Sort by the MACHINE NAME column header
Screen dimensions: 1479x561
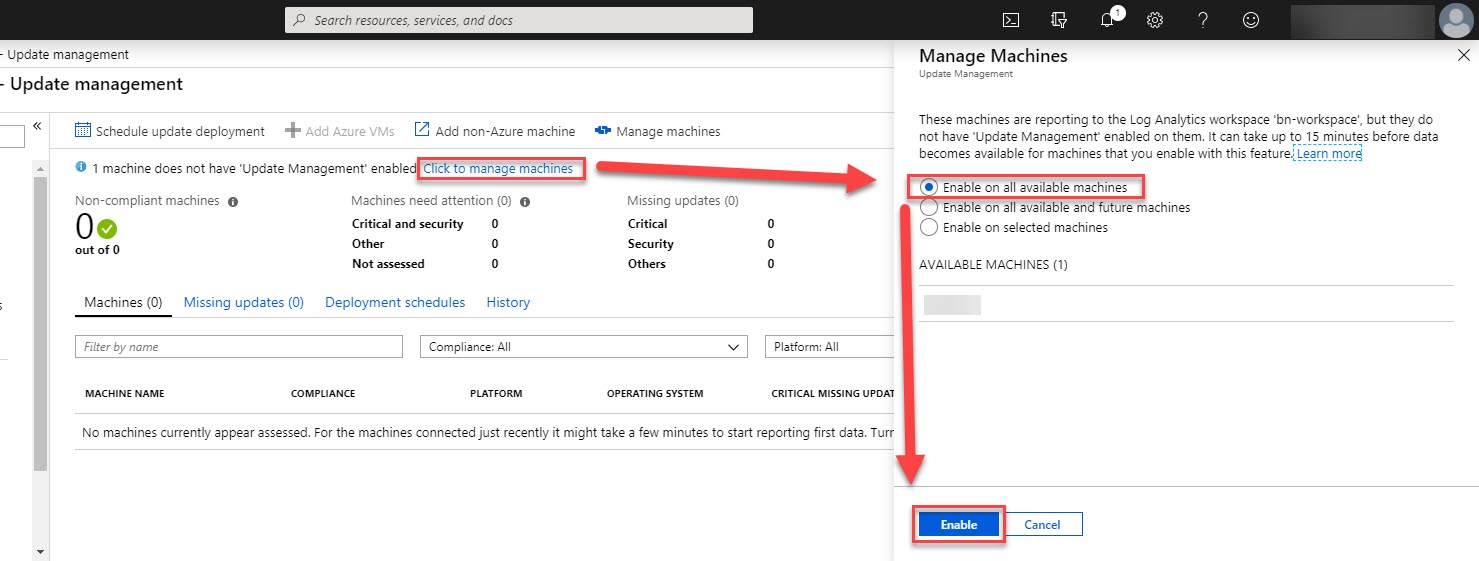tap(125, 394)
